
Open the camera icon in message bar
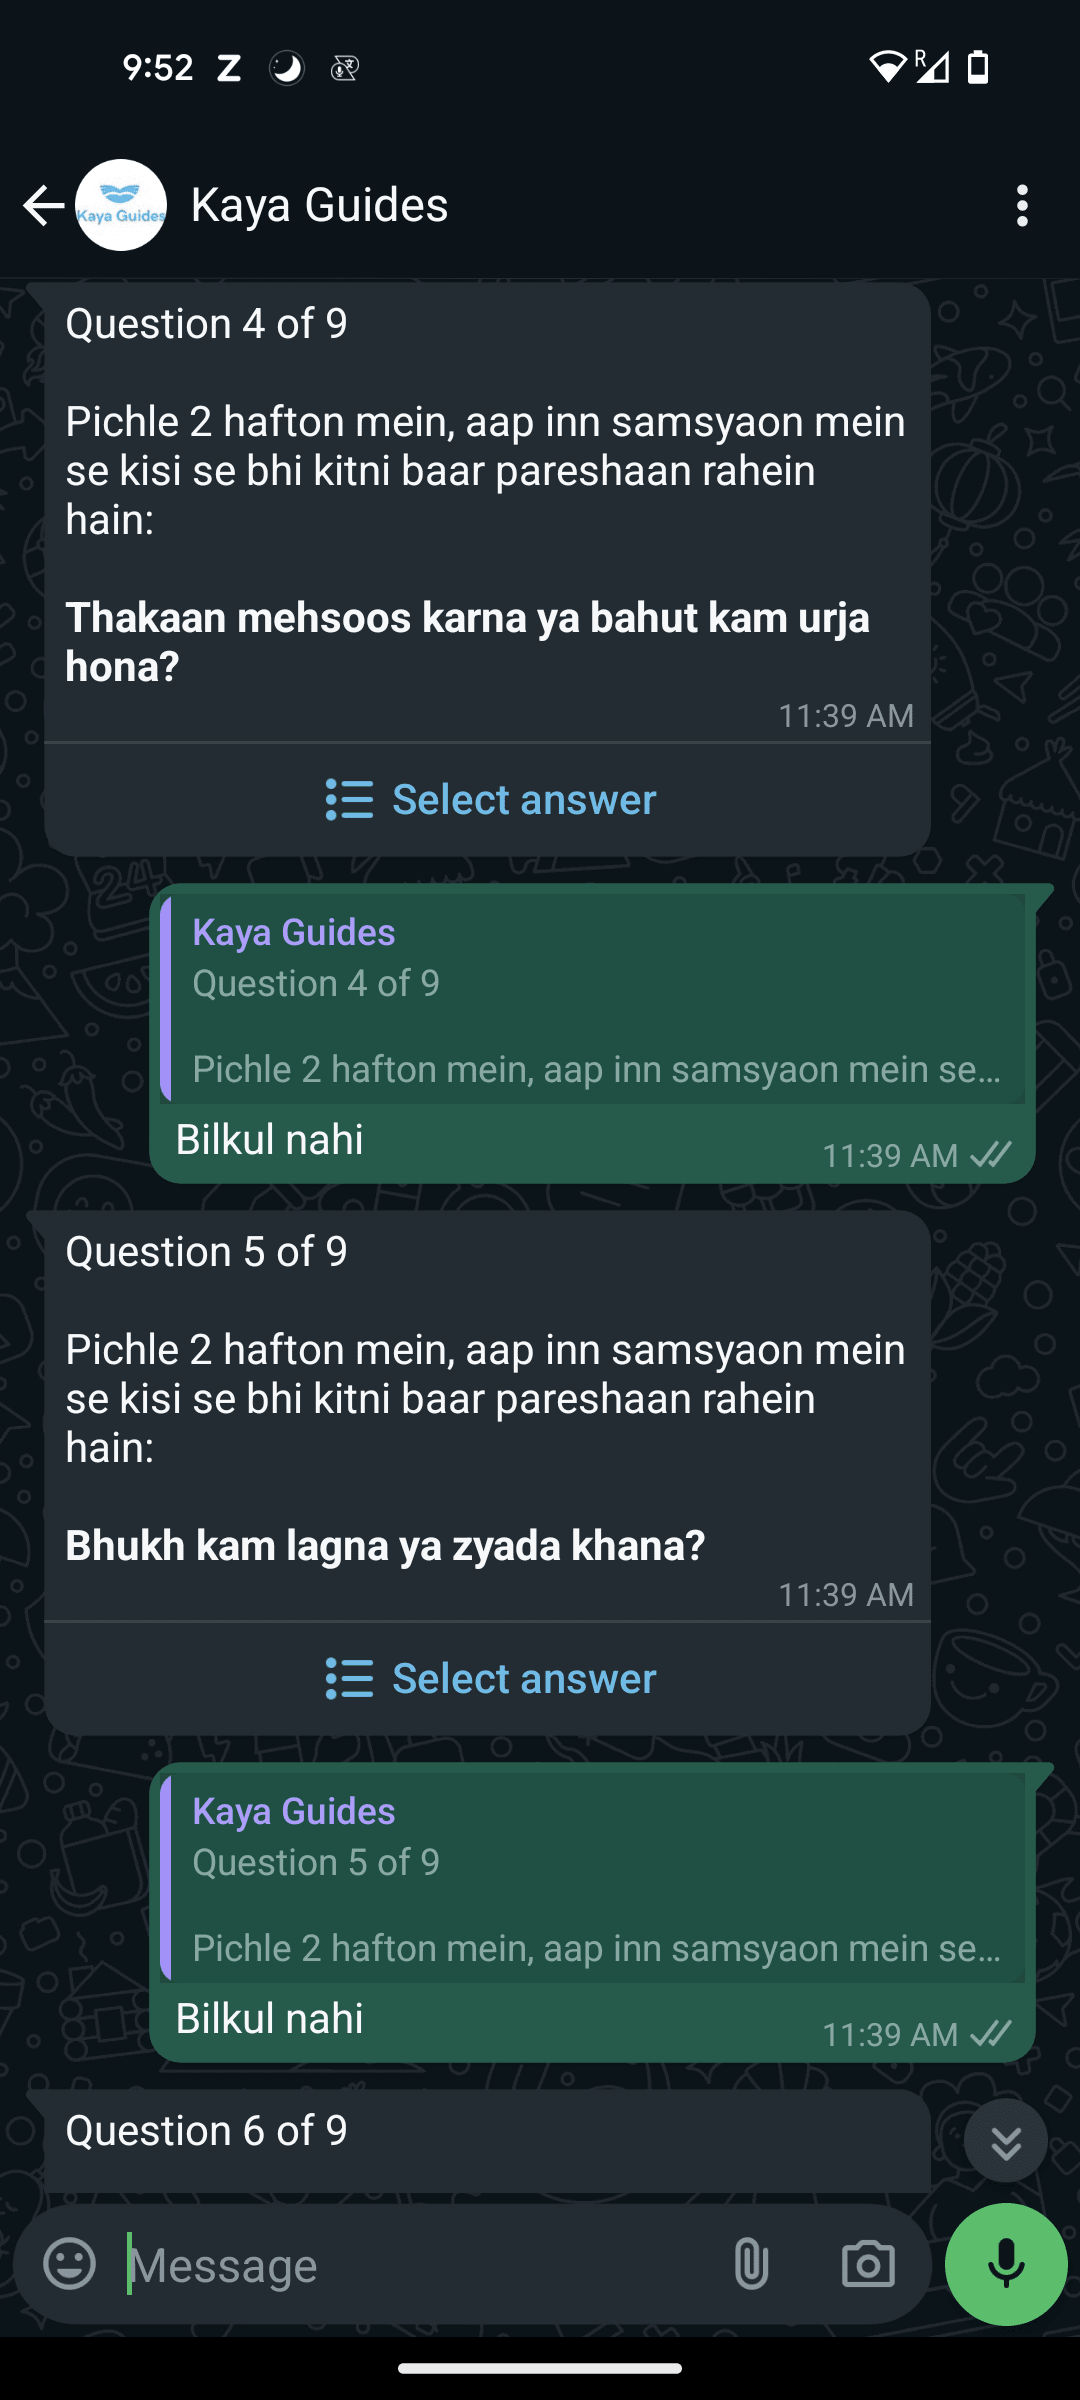pos(868,2264)
